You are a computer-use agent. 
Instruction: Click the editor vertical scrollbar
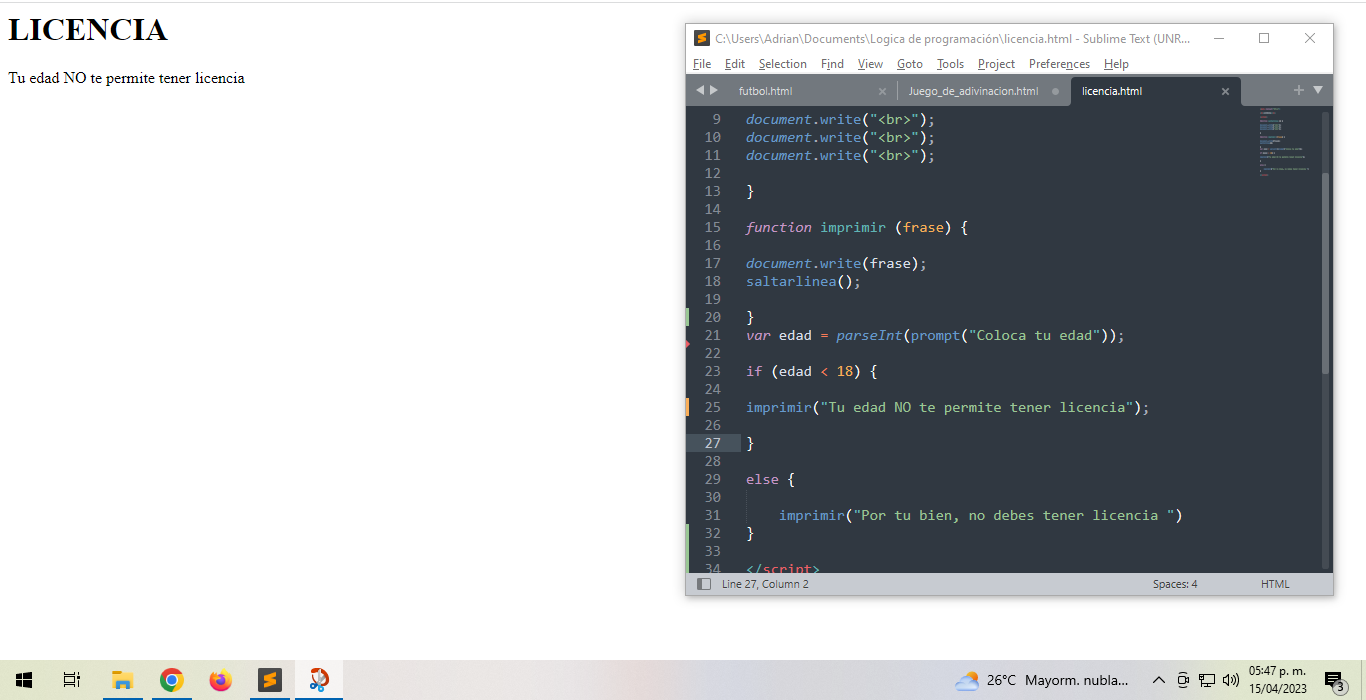tap(1326, 272)
